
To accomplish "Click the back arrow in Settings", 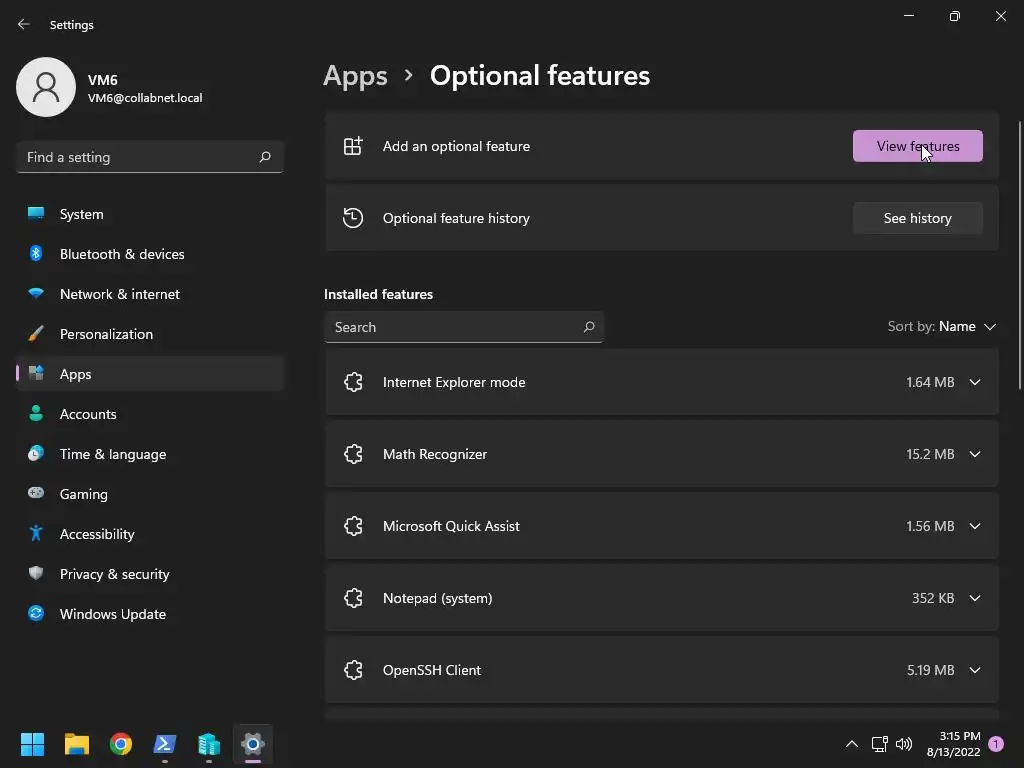I will [24, 24].
